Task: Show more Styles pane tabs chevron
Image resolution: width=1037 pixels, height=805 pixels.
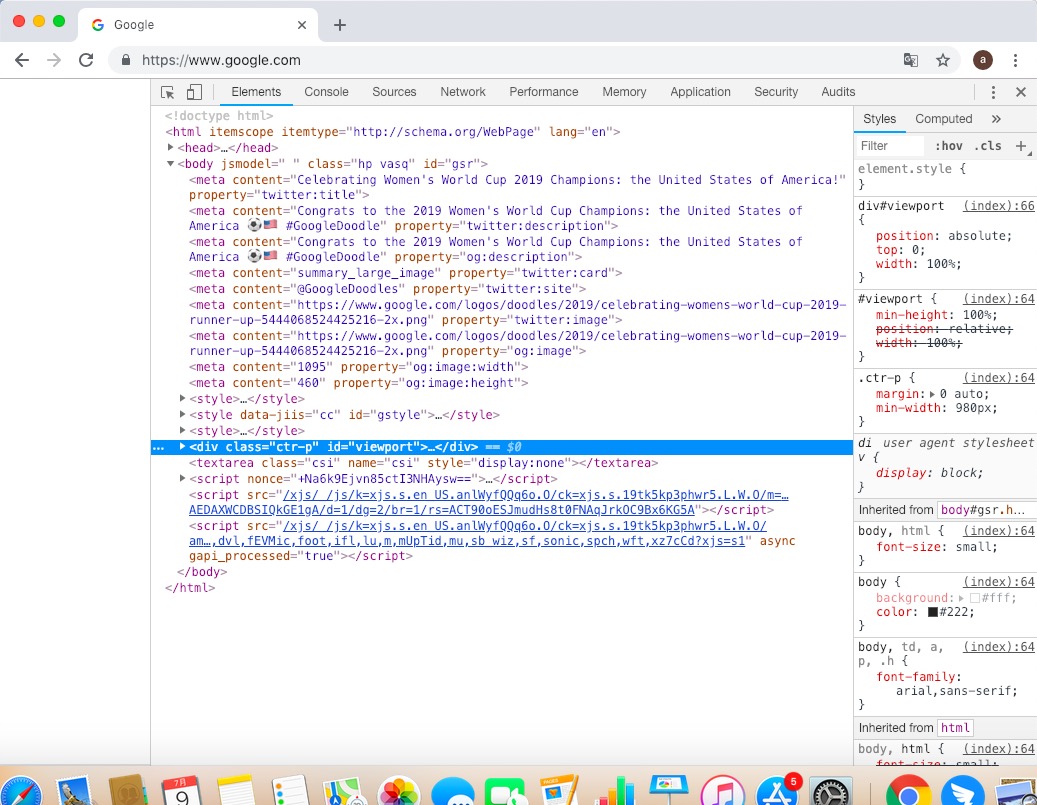Action: point(997,119)
